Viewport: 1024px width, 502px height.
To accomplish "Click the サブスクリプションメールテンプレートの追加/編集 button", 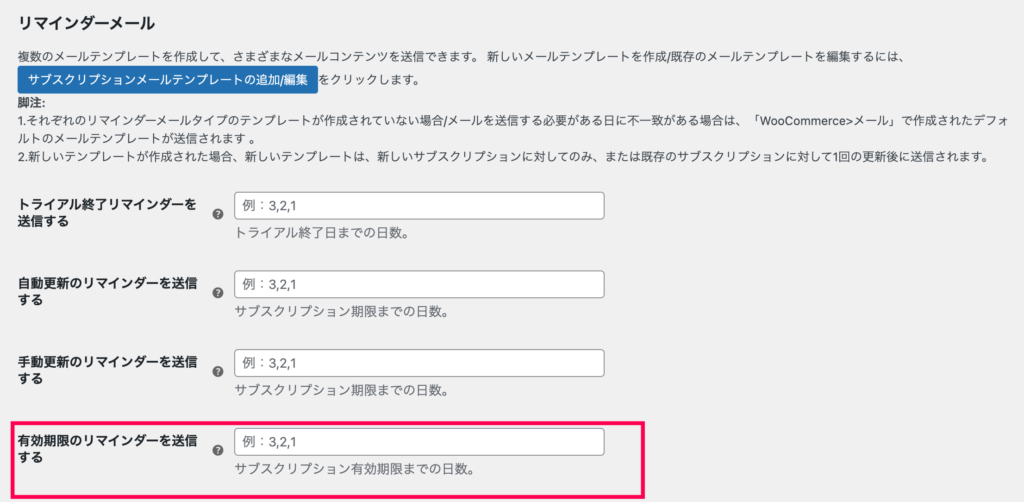I will tap(168, 80).
